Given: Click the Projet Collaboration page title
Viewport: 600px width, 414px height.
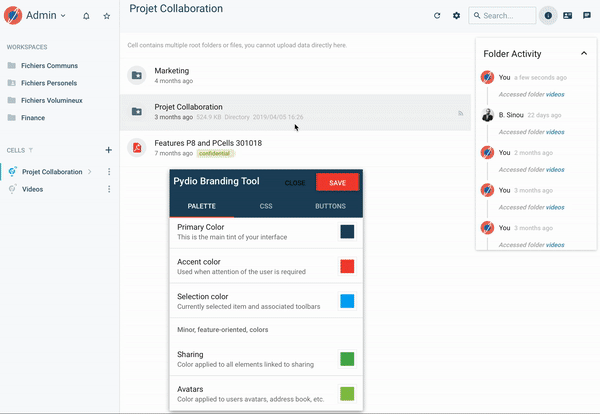Looking at the screenshot, I should (x=176, y=9).
